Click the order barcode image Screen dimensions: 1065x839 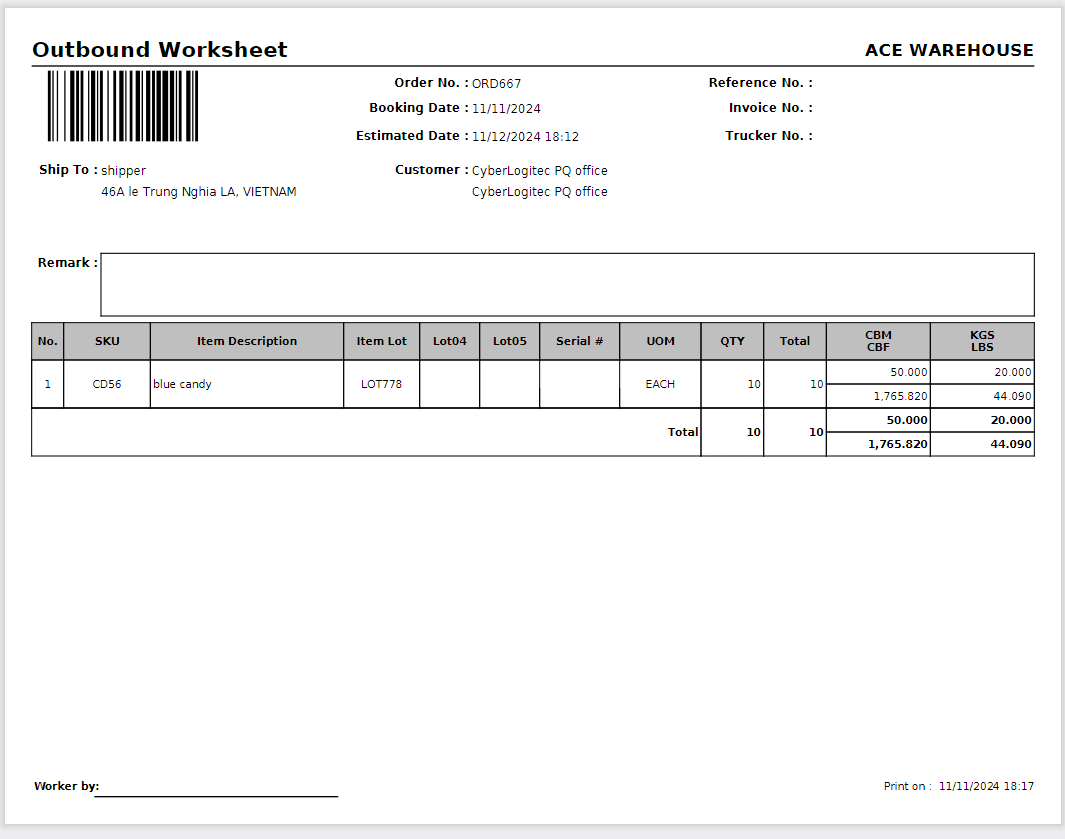123,106
